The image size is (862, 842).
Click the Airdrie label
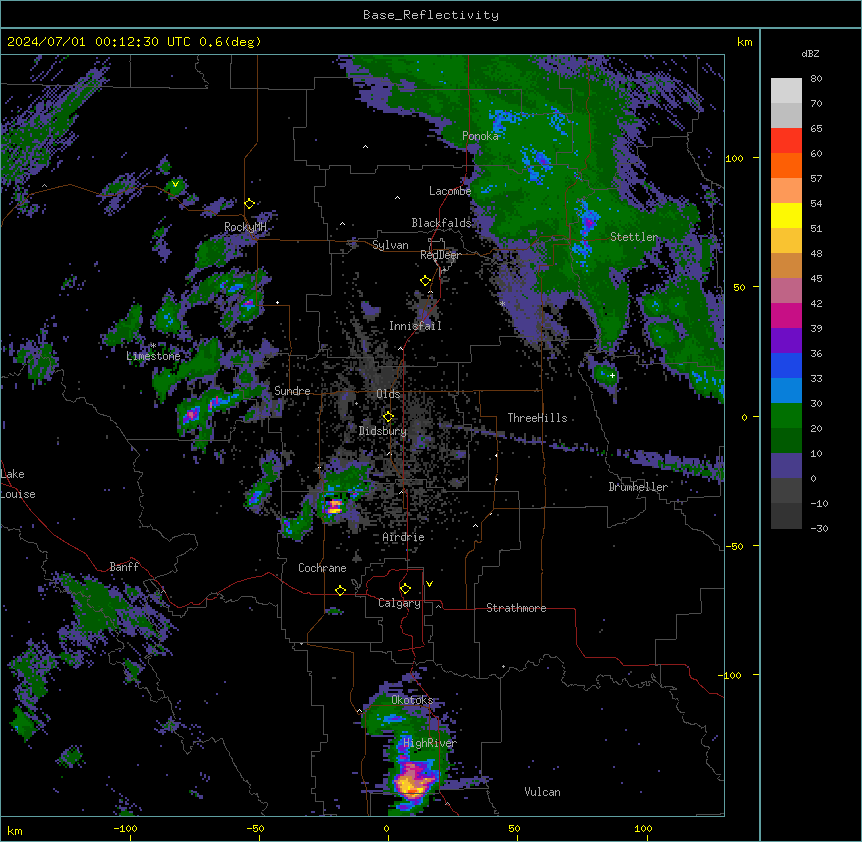(403, 537)
